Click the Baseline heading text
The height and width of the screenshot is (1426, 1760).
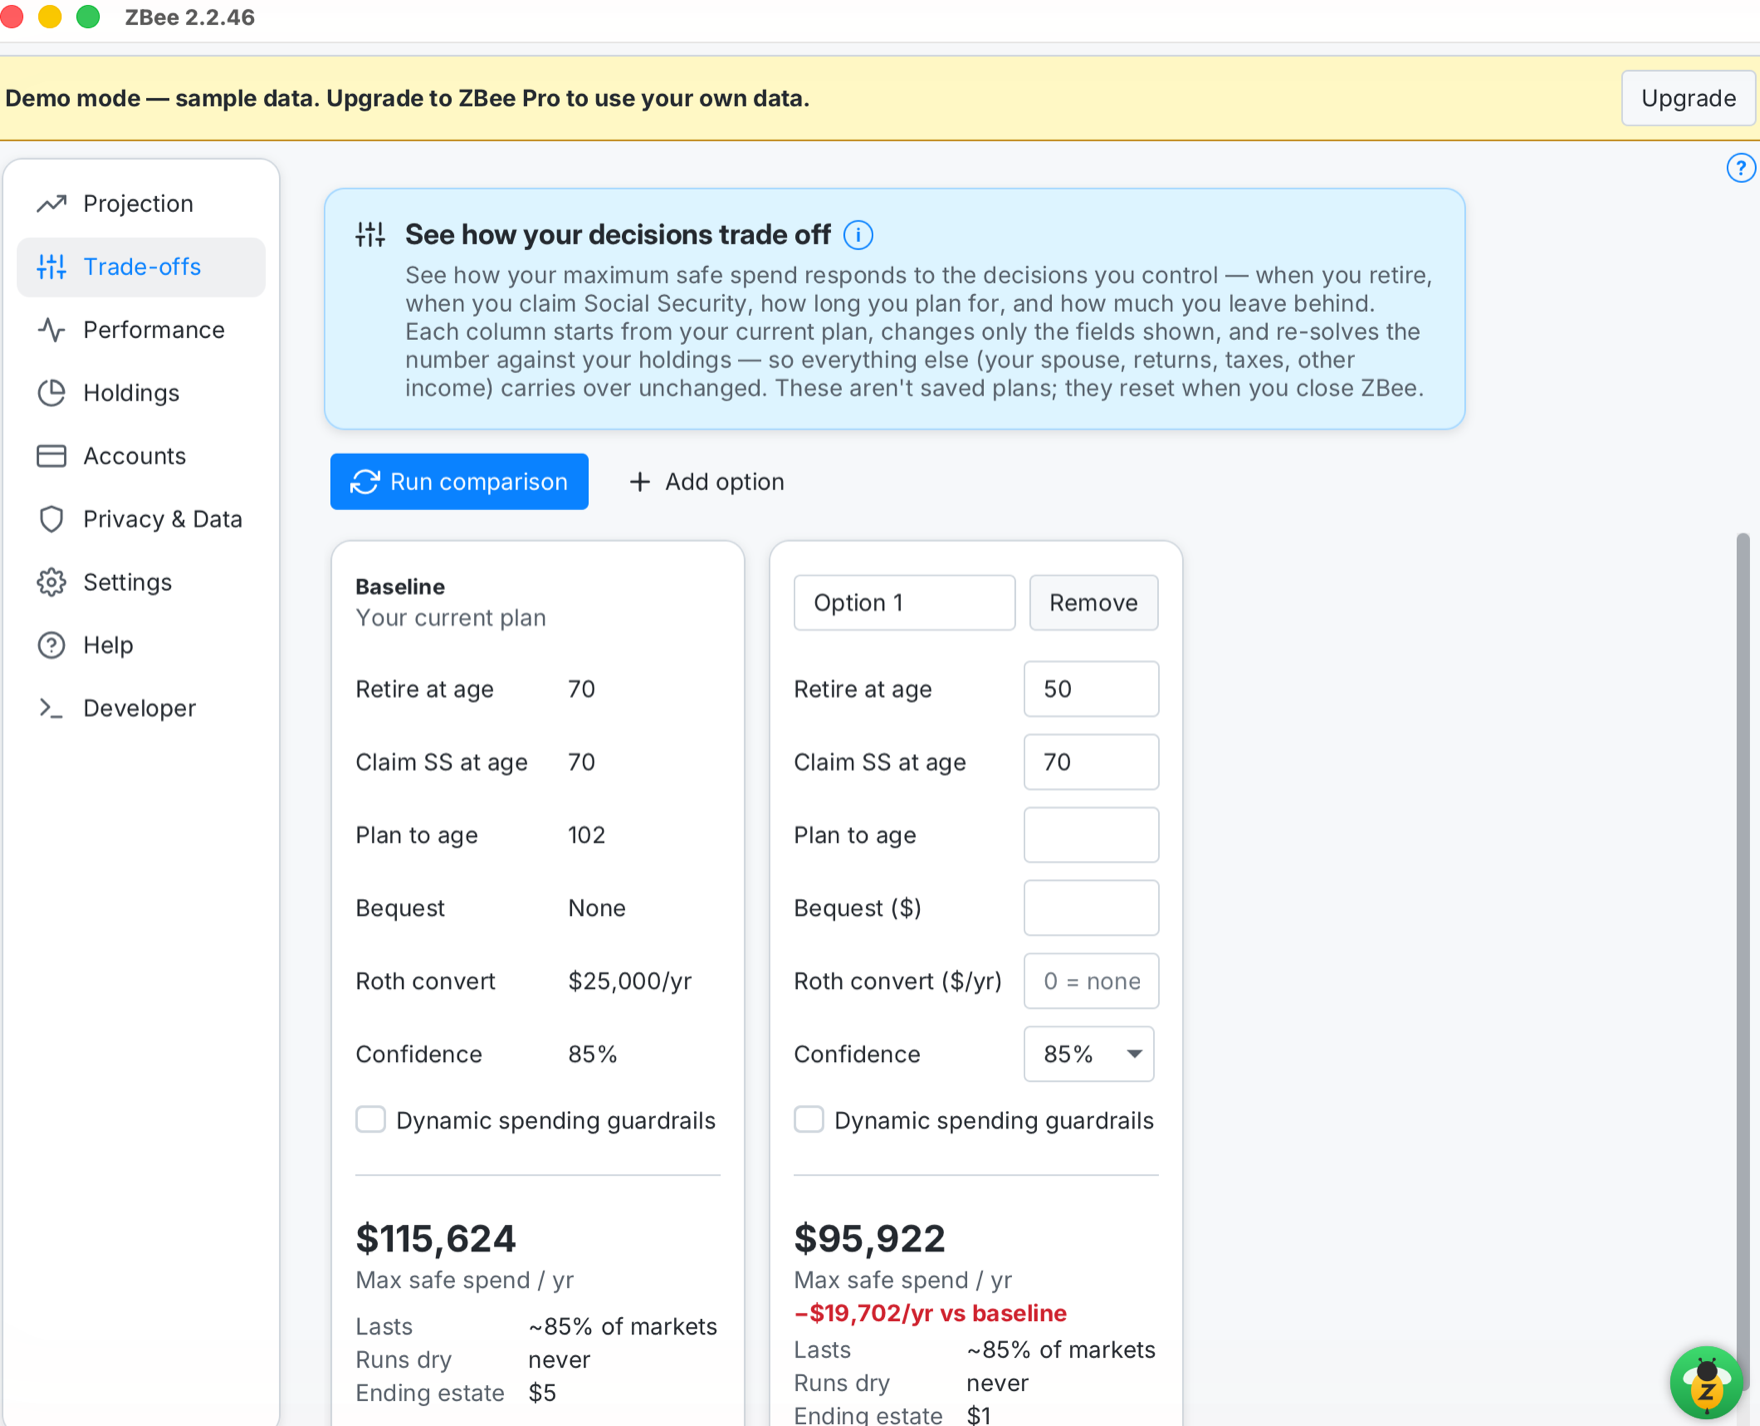pyautogui.click(x=400, y=587)
